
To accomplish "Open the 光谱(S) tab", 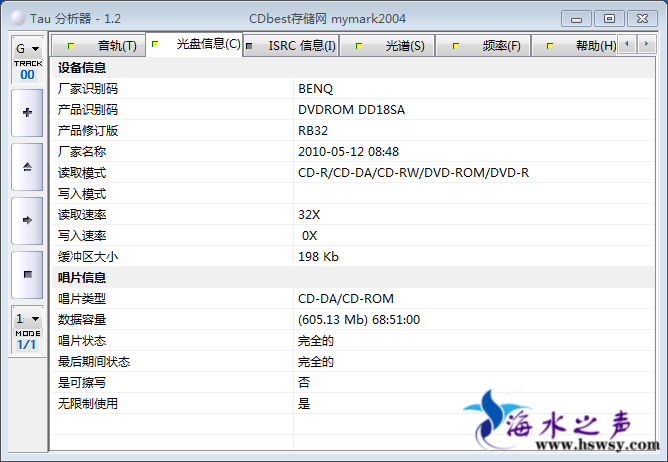I will (387, 46).
